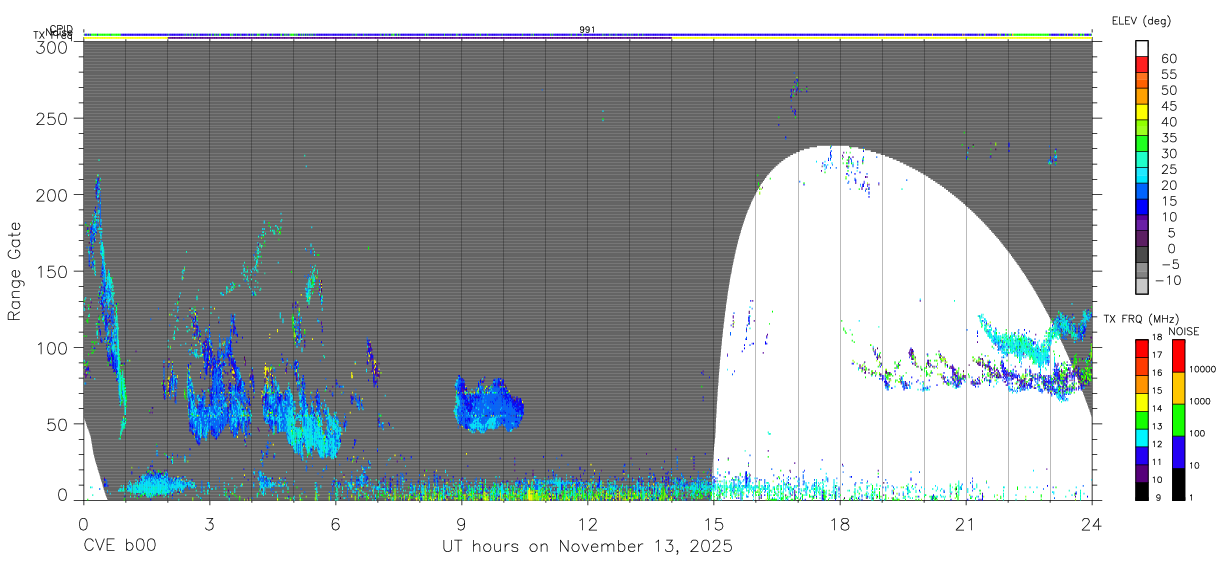Click the "1000" label on NOISE scale
The height and width of the screenshot is (567, 1228).
pyautogui.click(x=1202, y=402)
